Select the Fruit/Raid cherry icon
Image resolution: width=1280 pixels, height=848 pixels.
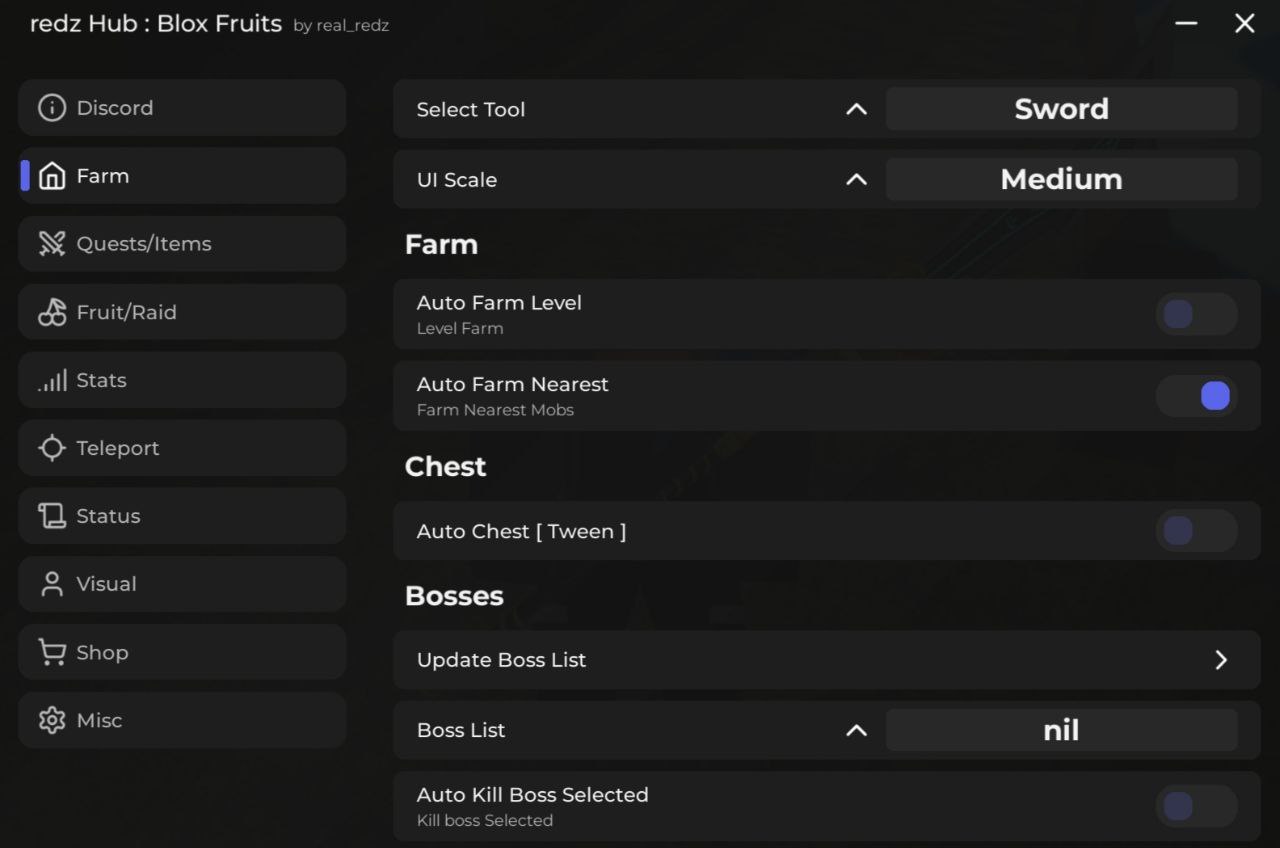pos(52,312)
